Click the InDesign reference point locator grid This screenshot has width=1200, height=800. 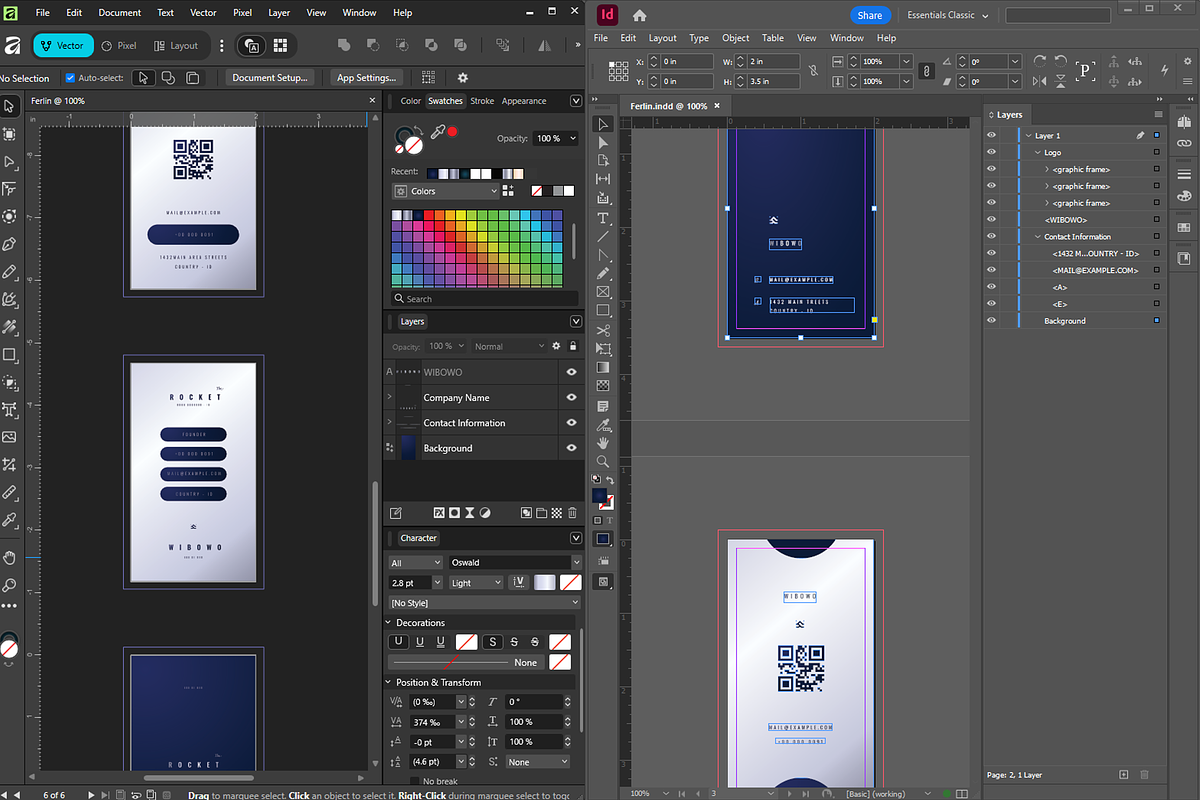pos(618,71)
